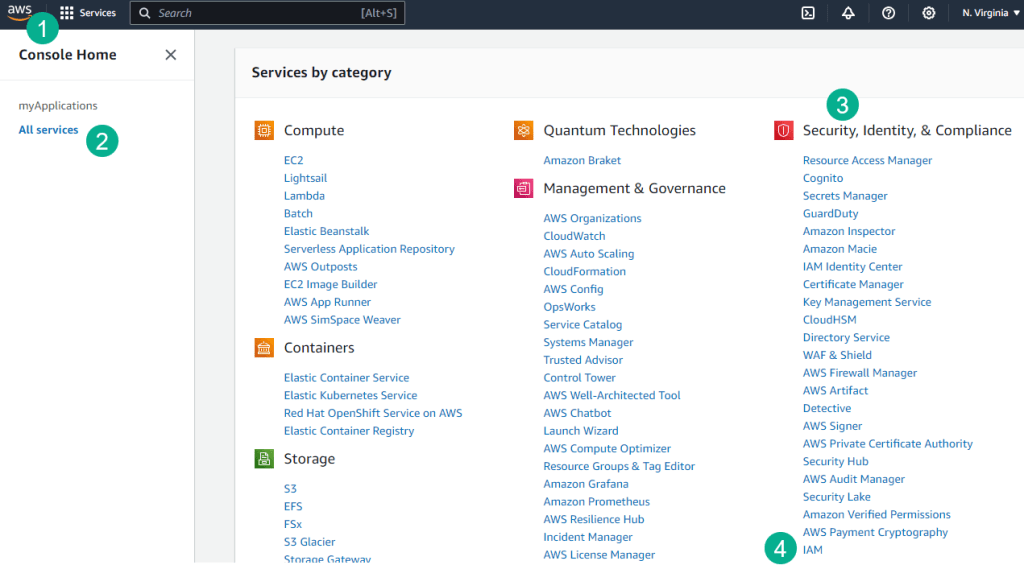1024x565 pixels.
Task: Open the settings gear in the header
Action: pyautogui.click(x=928, y=13)
